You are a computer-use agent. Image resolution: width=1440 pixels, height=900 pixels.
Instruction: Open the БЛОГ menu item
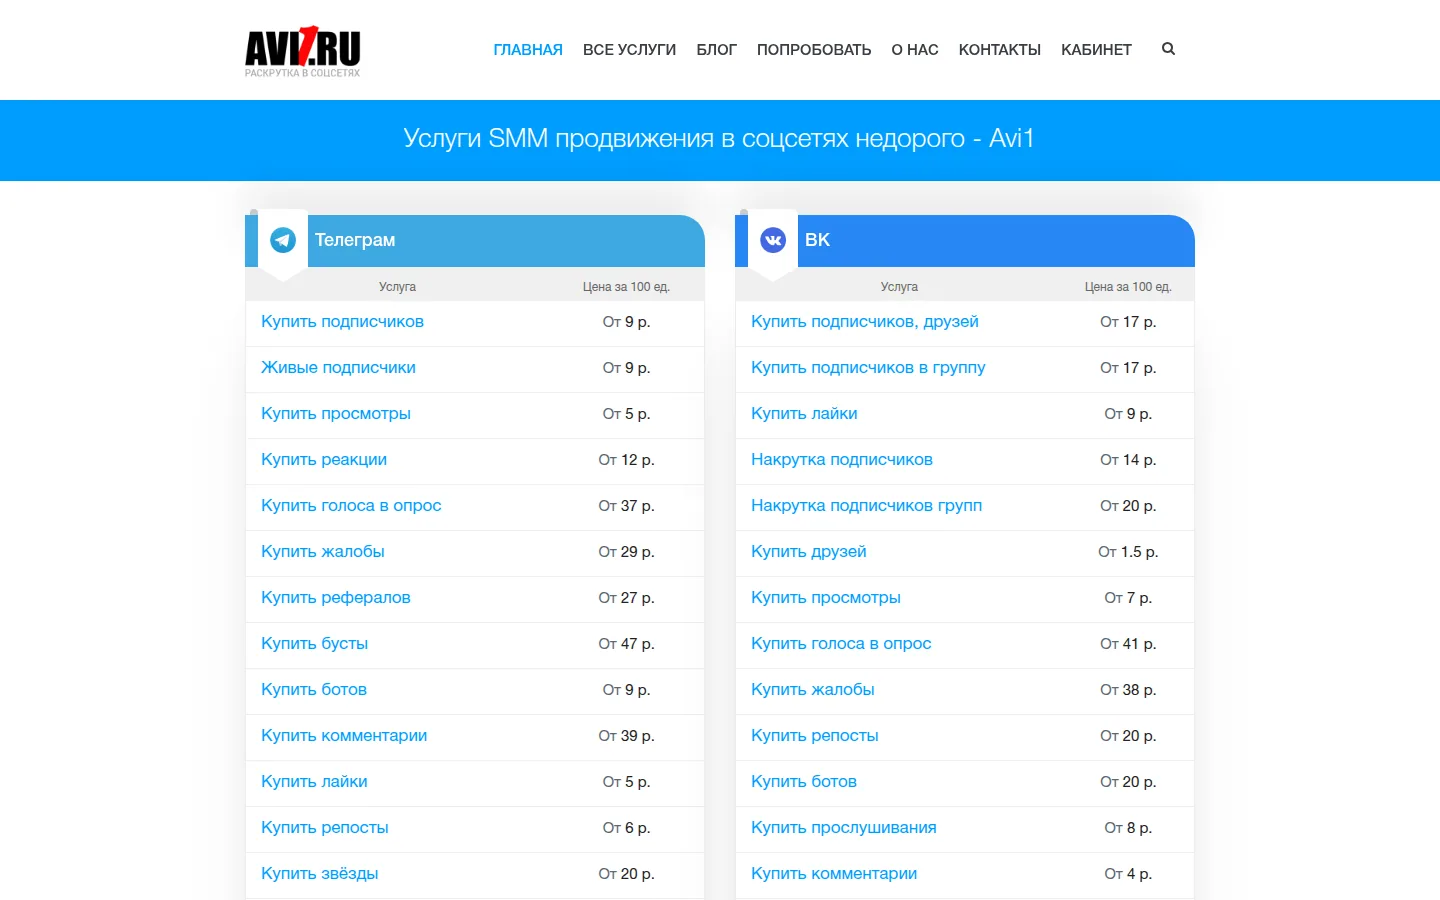point(716,50)
